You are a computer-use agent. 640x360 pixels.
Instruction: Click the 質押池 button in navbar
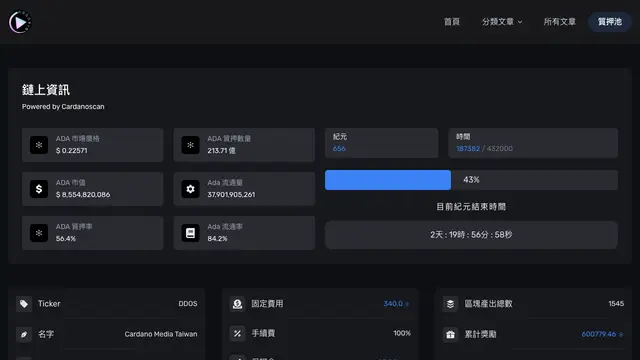(x=609, y=22)
